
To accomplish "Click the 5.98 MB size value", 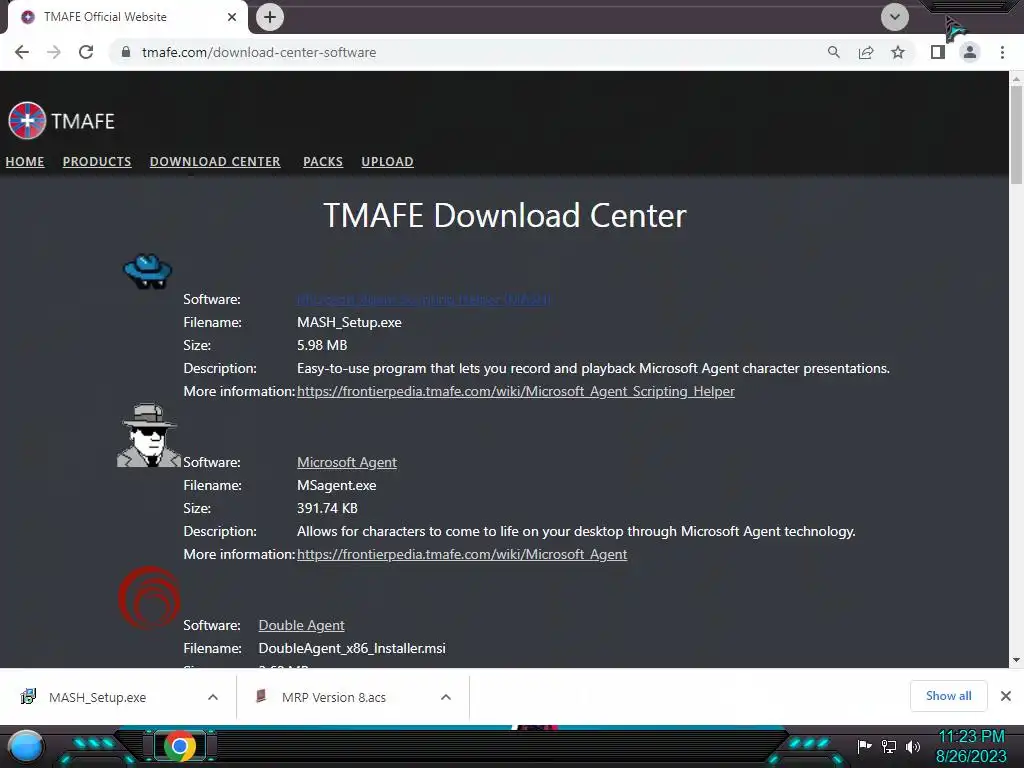I will pos(322,345).
